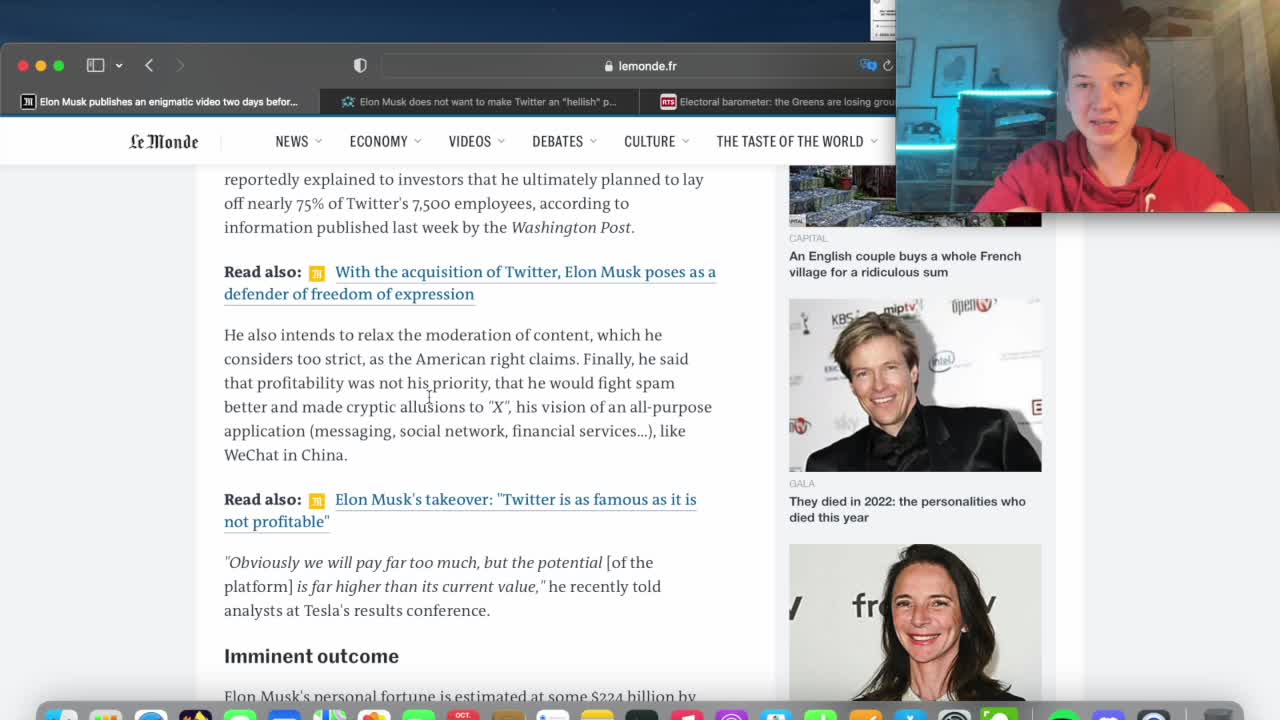Open 'An English couple buys a whole French village' article

coord(905,264)
